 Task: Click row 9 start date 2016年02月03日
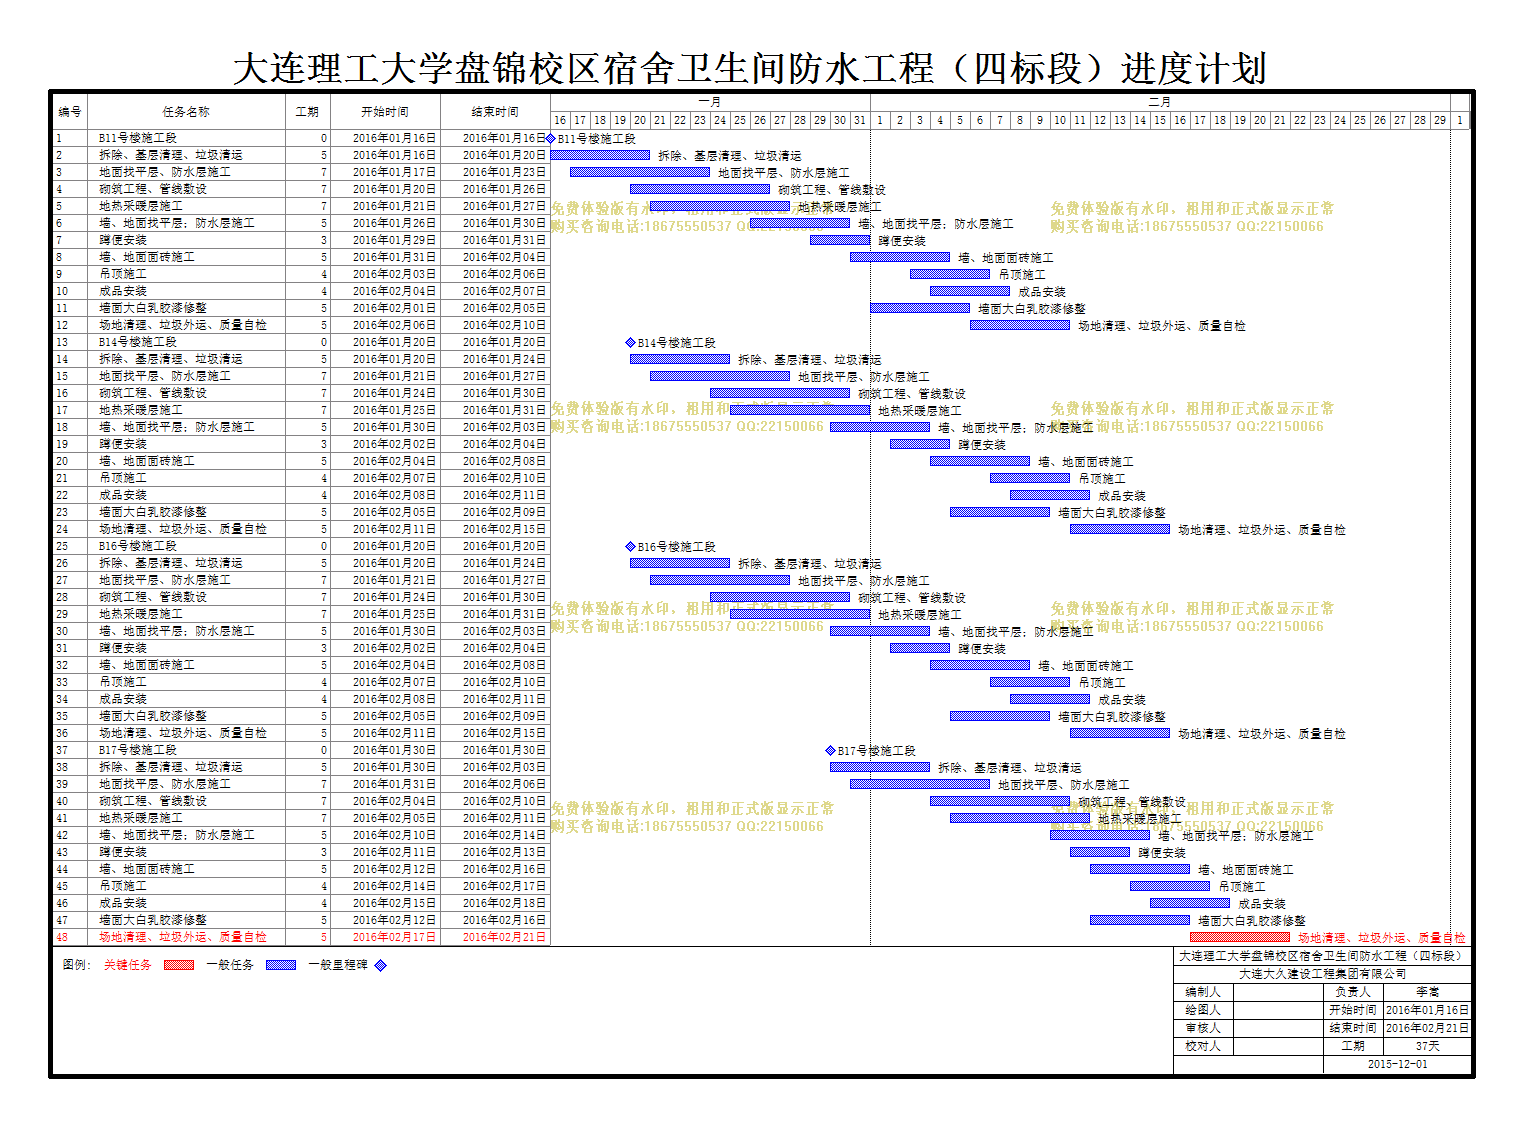point(394,274)
